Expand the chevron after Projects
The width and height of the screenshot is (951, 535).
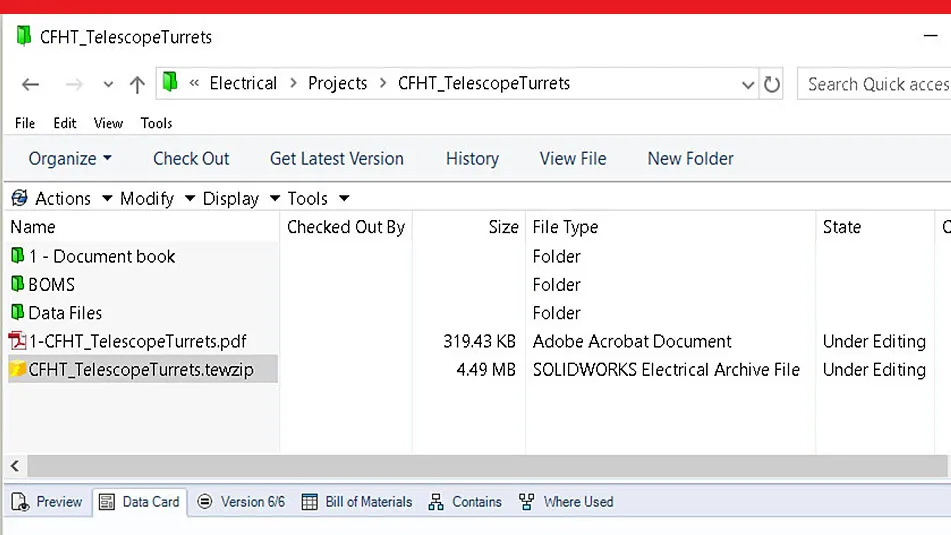(x=383, y=83)
